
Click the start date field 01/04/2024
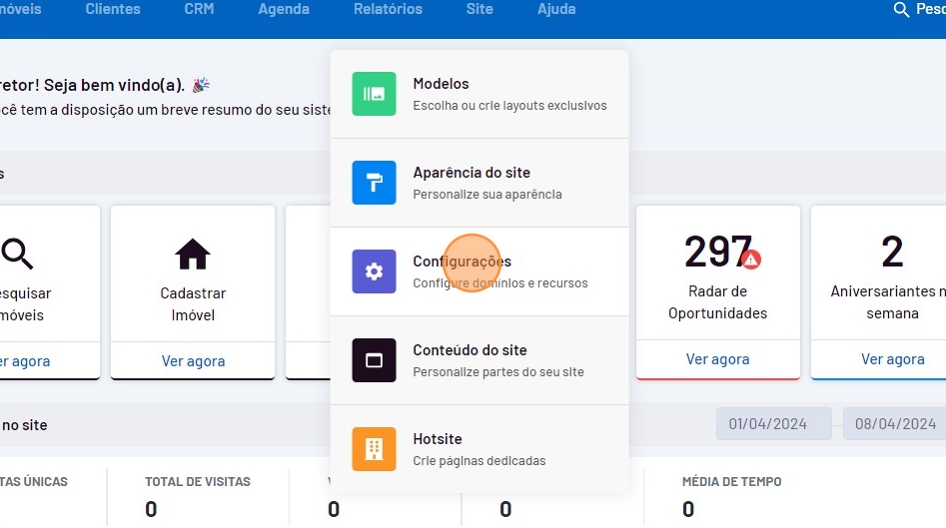[773, 424]
